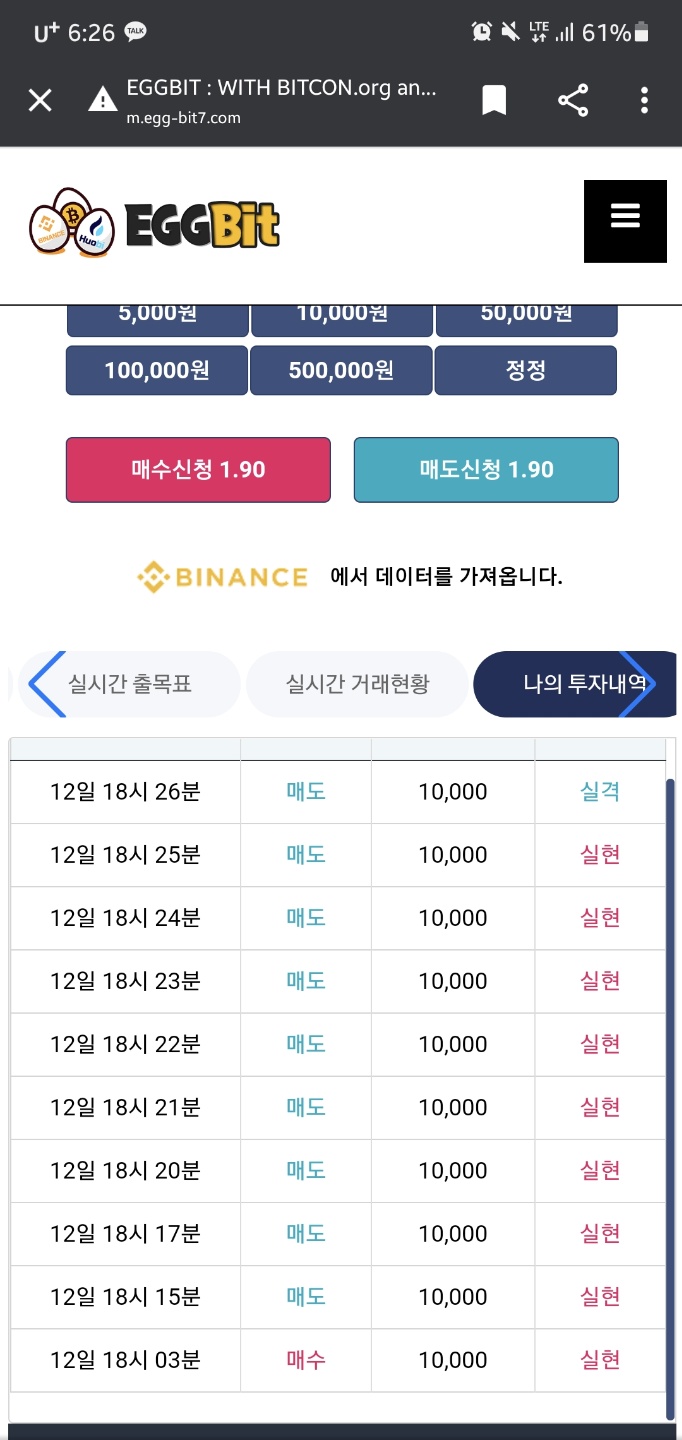Open the hamburger menu

[625, 221]
